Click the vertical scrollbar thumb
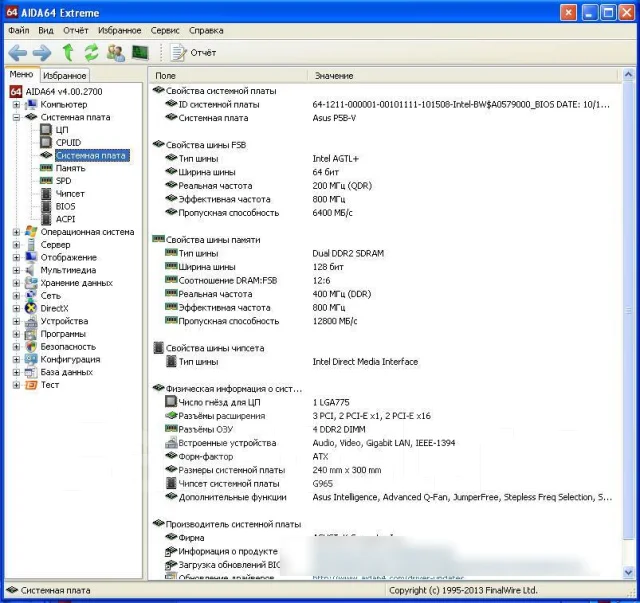Viewport: 640px width, 603px height. tap(629, 310)
